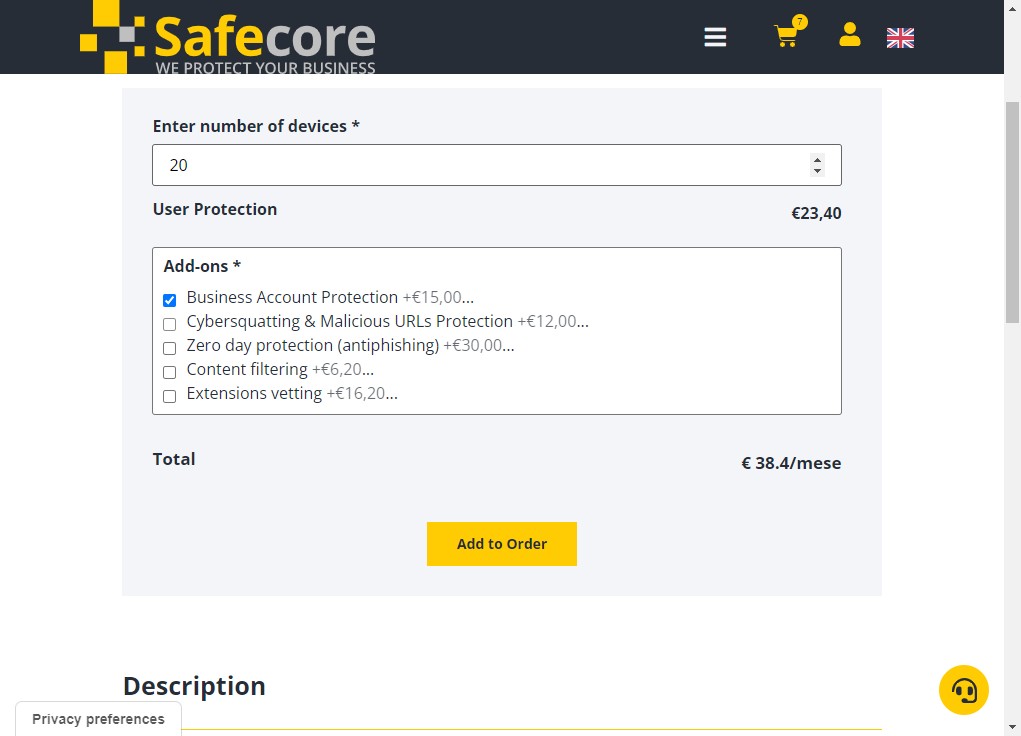
Task: Open the shopping cart icon
Action: (787, 36)
